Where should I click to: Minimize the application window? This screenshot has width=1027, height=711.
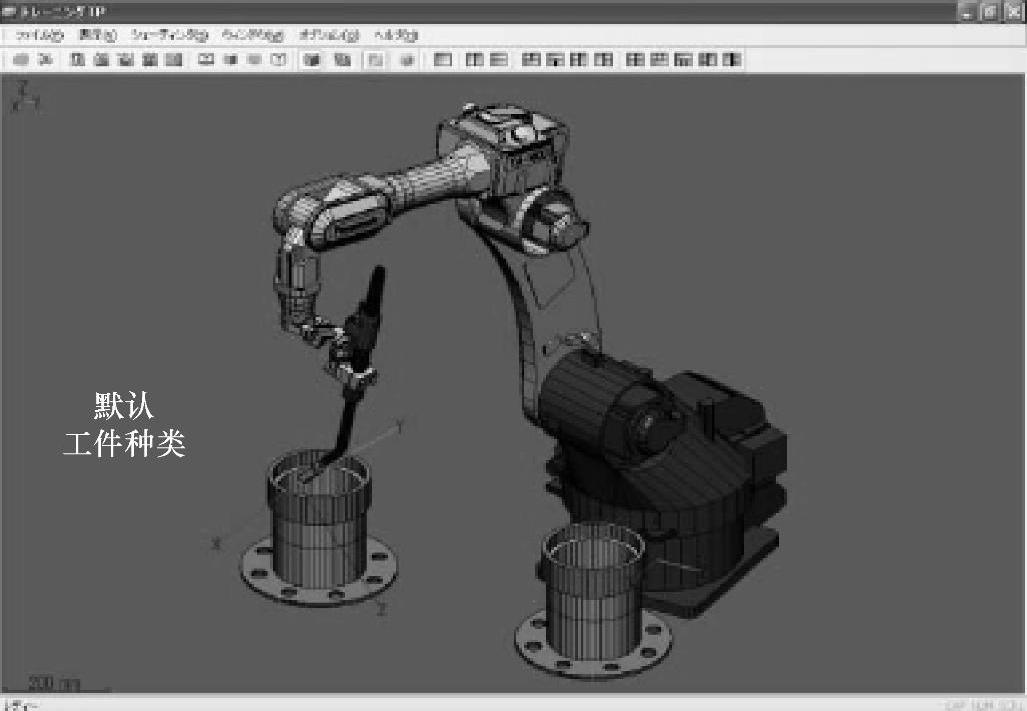[x=967, y=11]
